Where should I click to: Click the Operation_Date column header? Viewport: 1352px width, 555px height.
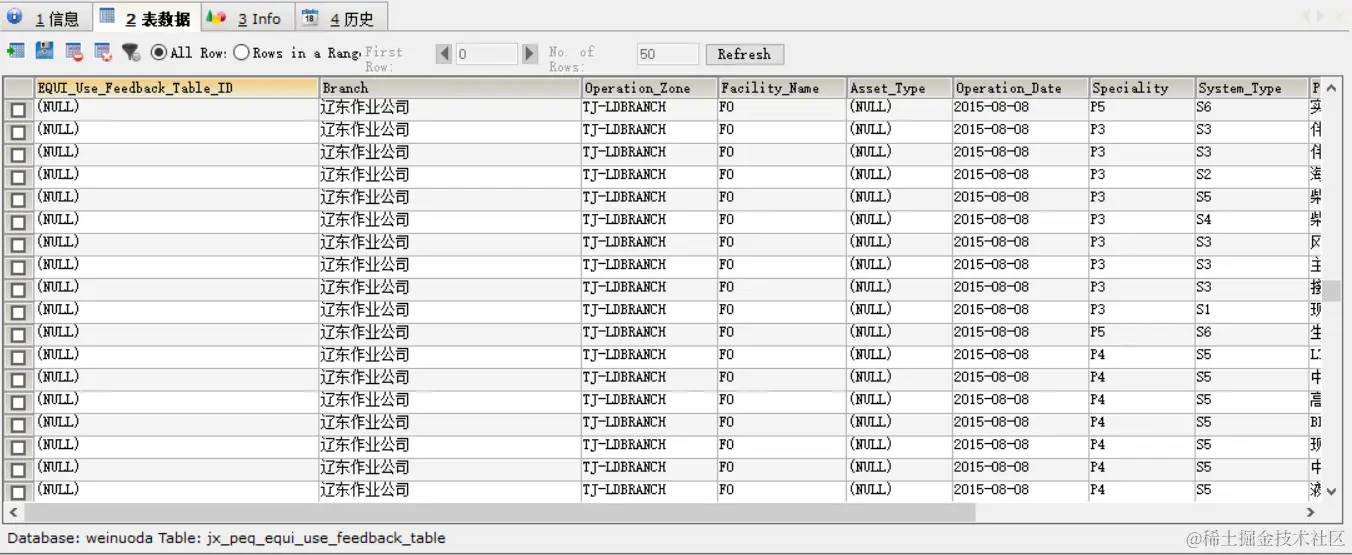1020,88
